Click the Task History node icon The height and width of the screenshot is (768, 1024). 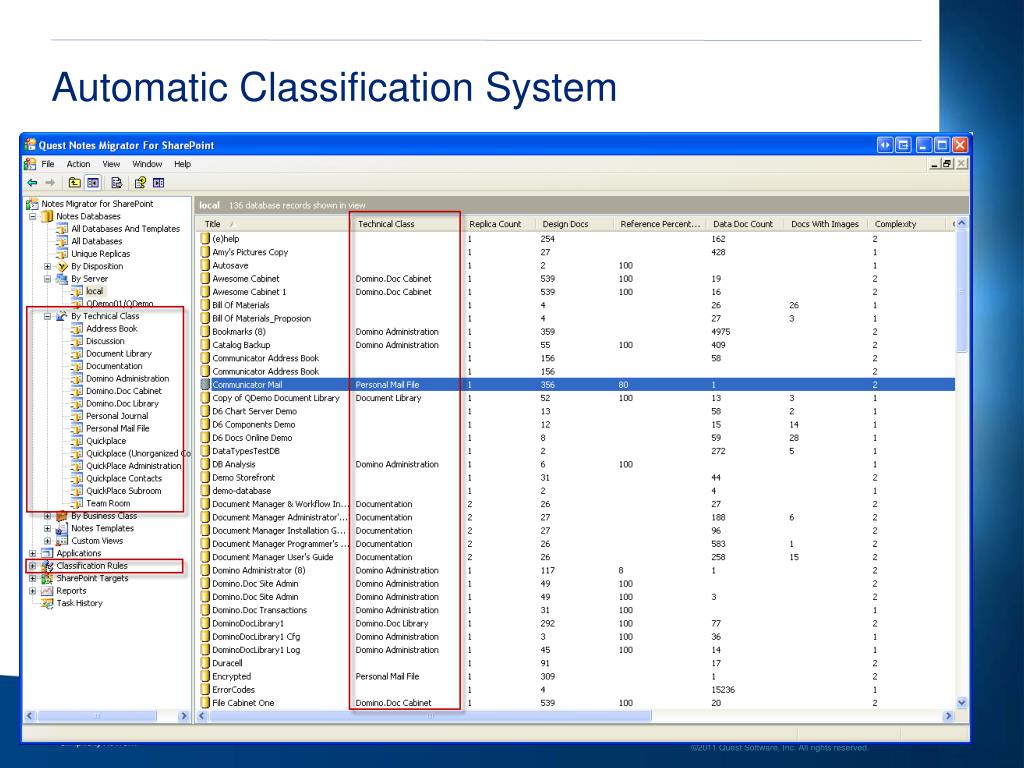tap(47, 603)
